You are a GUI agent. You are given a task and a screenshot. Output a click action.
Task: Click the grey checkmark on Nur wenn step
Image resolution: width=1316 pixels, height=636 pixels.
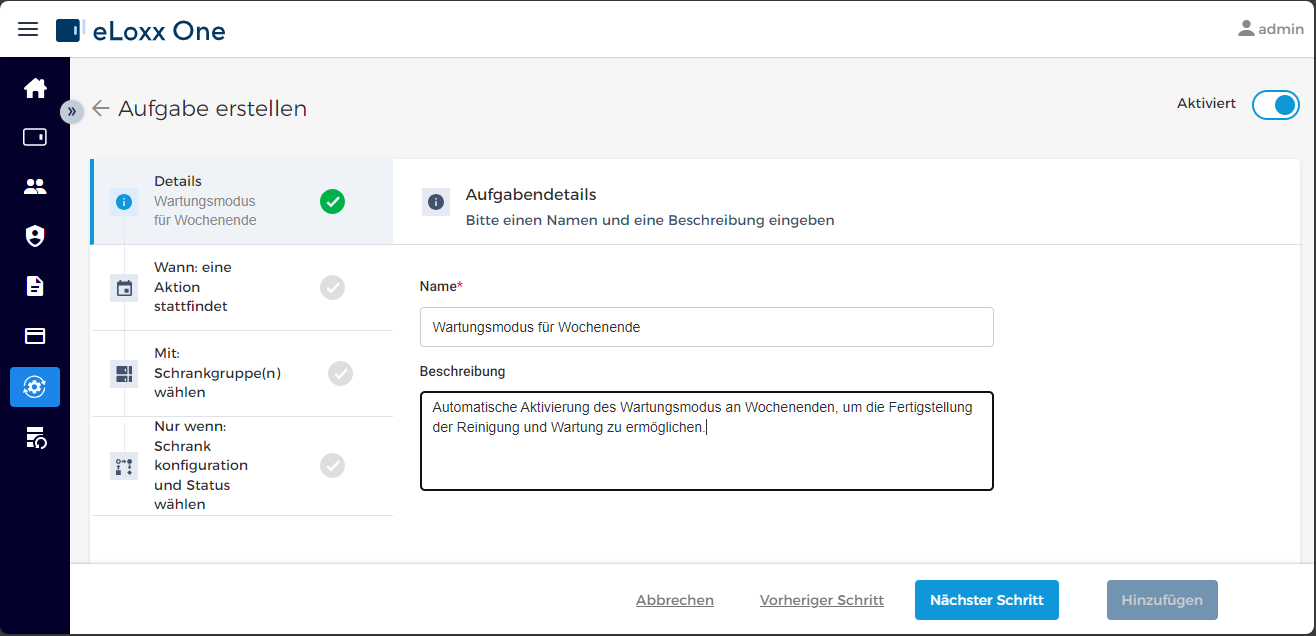(332, 465)
